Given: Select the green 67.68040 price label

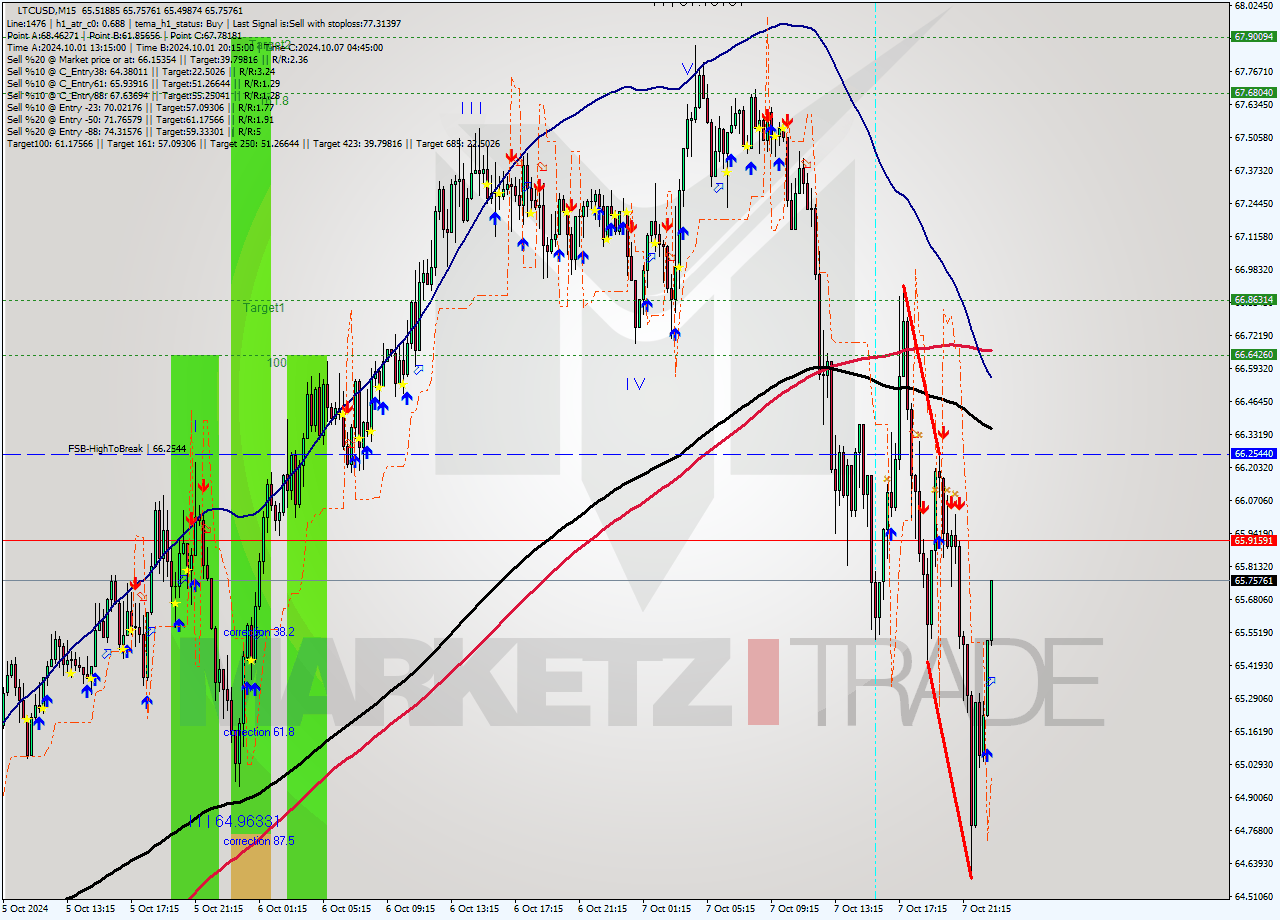Looking at the screenshot, I should (x=1254, y=93).
